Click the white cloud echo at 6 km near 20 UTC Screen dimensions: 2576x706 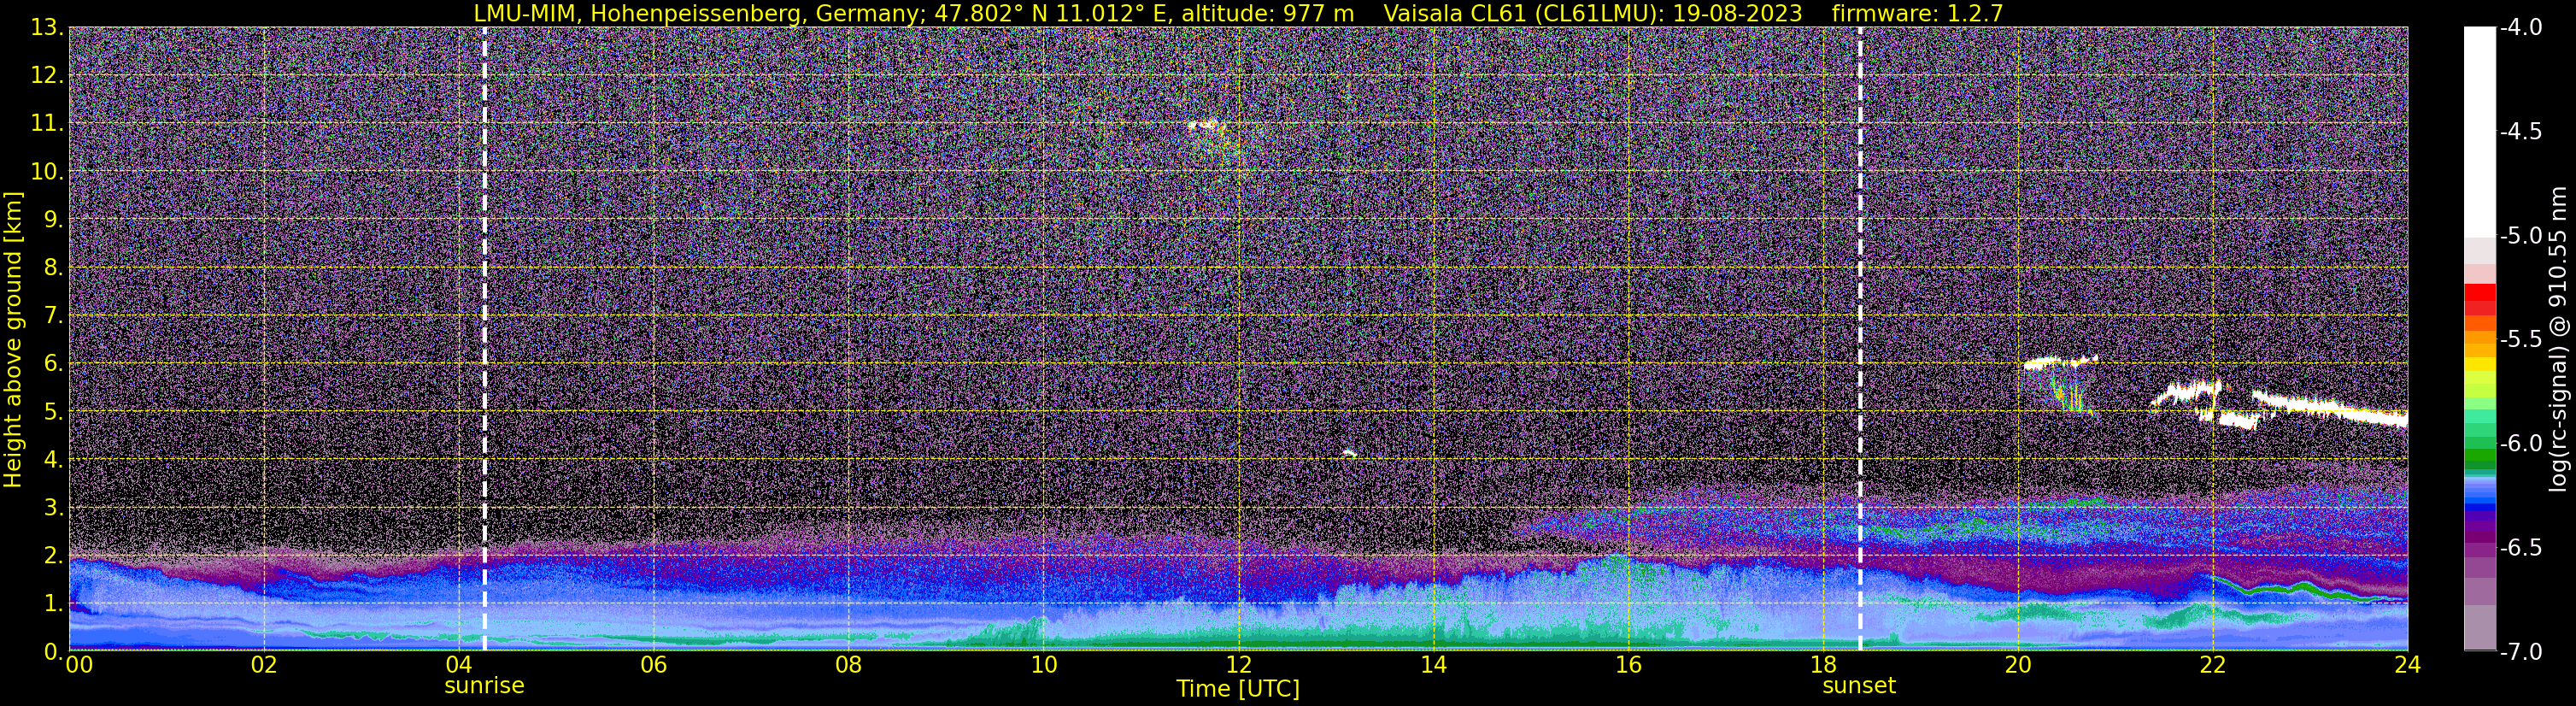point(2060,363)
